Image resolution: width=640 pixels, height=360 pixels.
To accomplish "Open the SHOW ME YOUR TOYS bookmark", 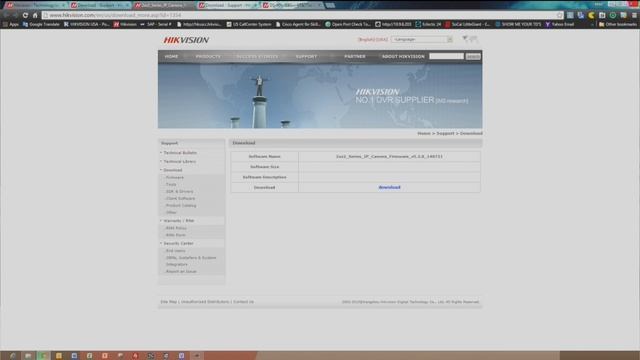I will 518,24.
